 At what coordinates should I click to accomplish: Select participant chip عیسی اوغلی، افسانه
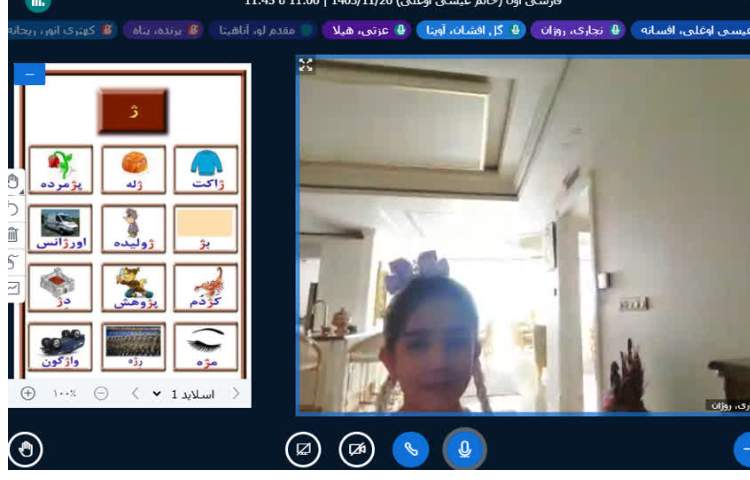point(691,30)
